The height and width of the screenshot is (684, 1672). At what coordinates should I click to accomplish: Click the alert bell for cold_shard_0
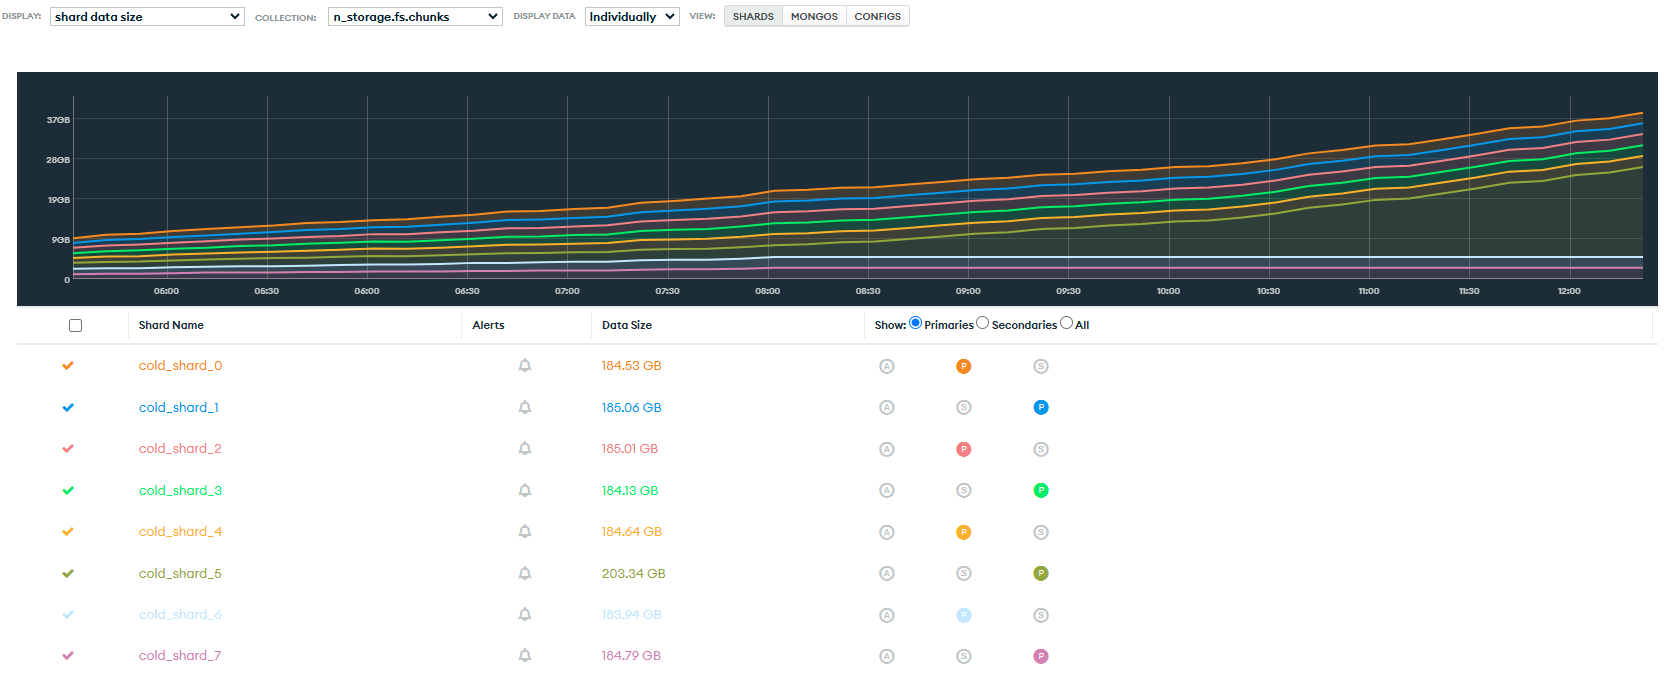[x=525, y=366]
